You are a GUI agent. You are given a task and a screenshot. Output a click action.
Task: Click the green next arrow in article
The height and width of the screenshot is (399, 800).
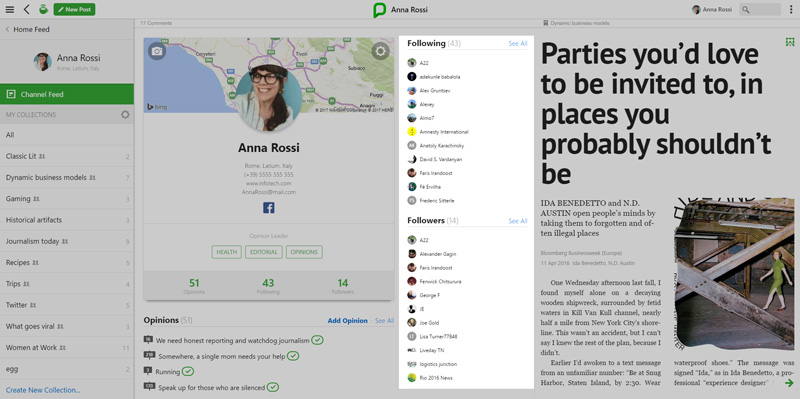(x=789, y=383)
